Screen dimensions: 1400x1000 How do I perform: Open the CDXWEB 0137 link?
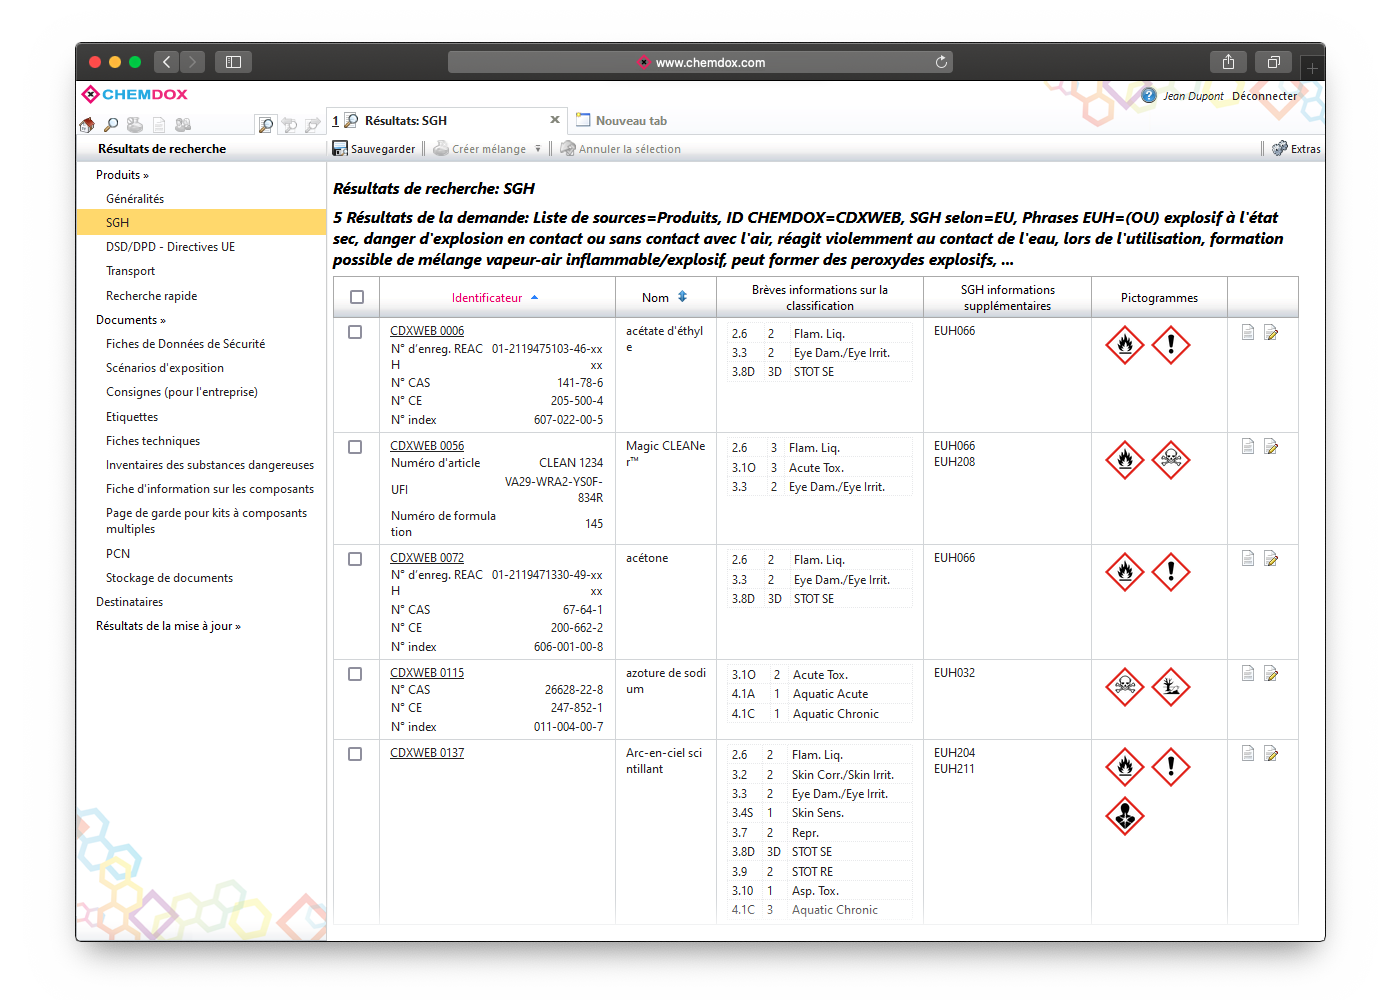427,753
